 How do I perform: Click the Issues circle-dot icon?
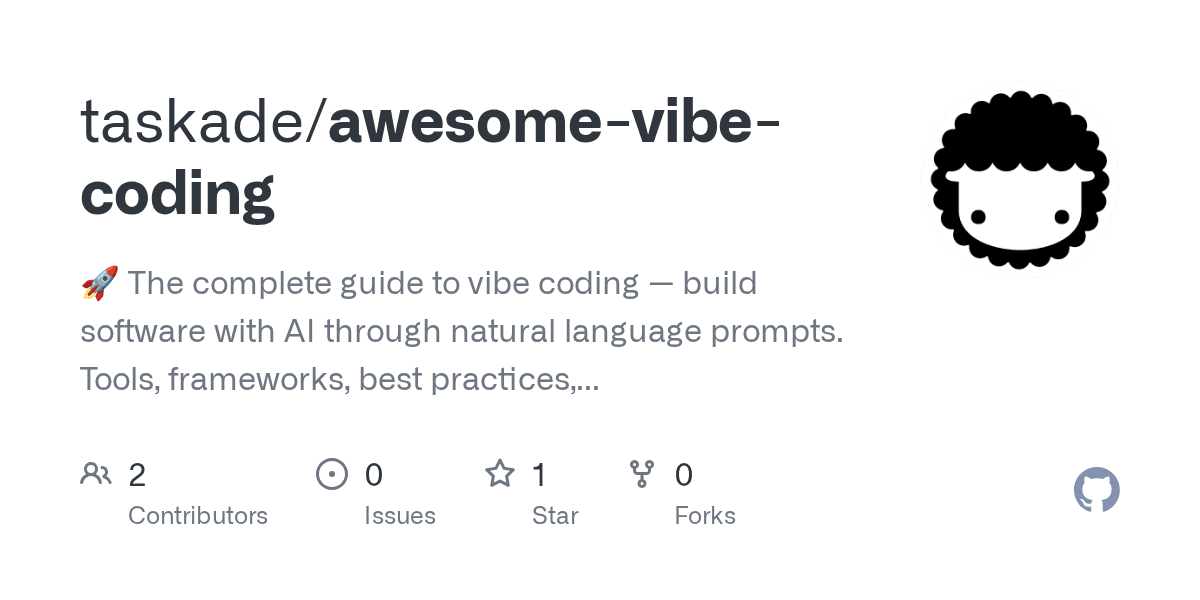[x=332, y=474]
